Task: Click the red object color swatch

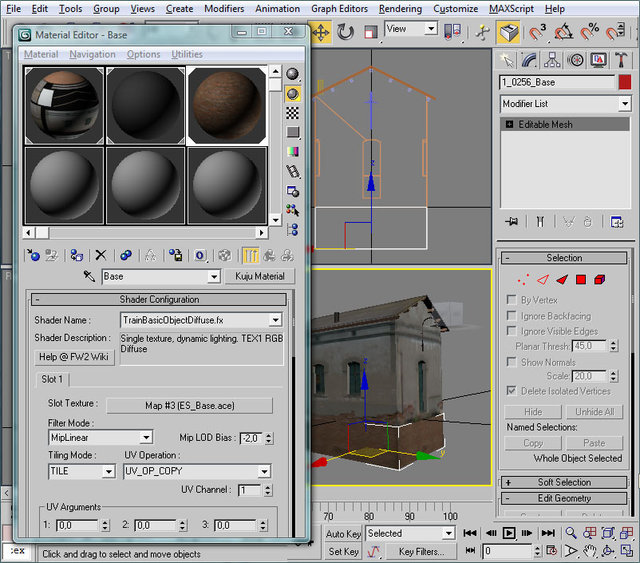Action: click(x=625, y=83)
